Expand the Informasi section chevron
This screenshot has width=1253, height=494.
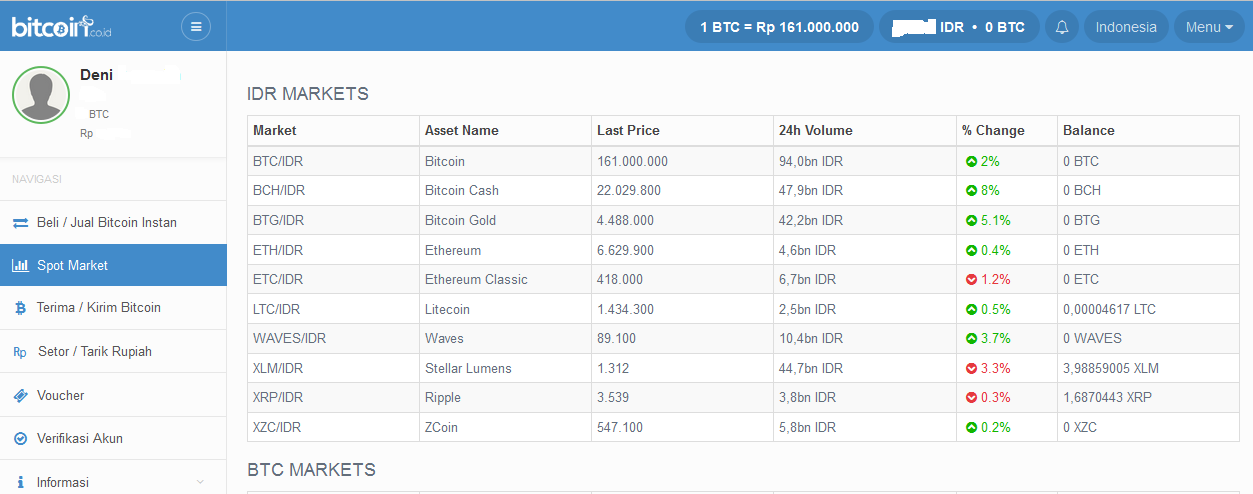click(x=200, y=482)
